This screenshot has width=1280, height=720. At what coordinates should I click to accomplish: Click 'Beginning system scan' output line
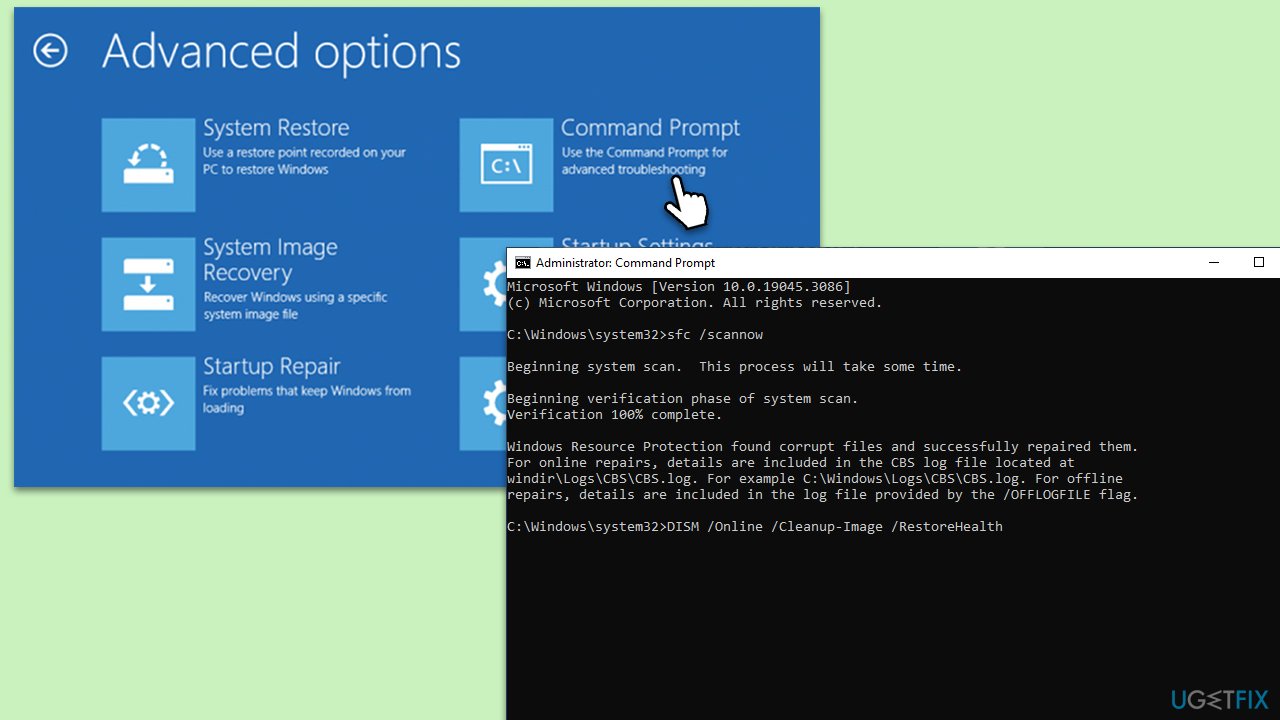click(x=735, y=367)
